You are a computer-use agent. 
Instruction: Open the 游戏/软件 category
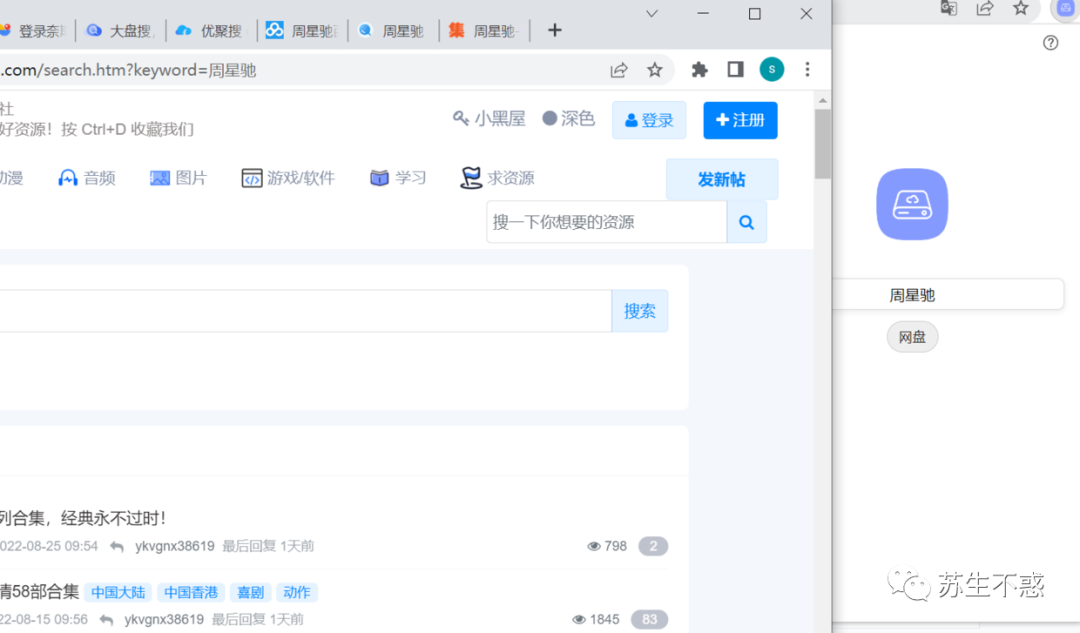pos(288,178)
